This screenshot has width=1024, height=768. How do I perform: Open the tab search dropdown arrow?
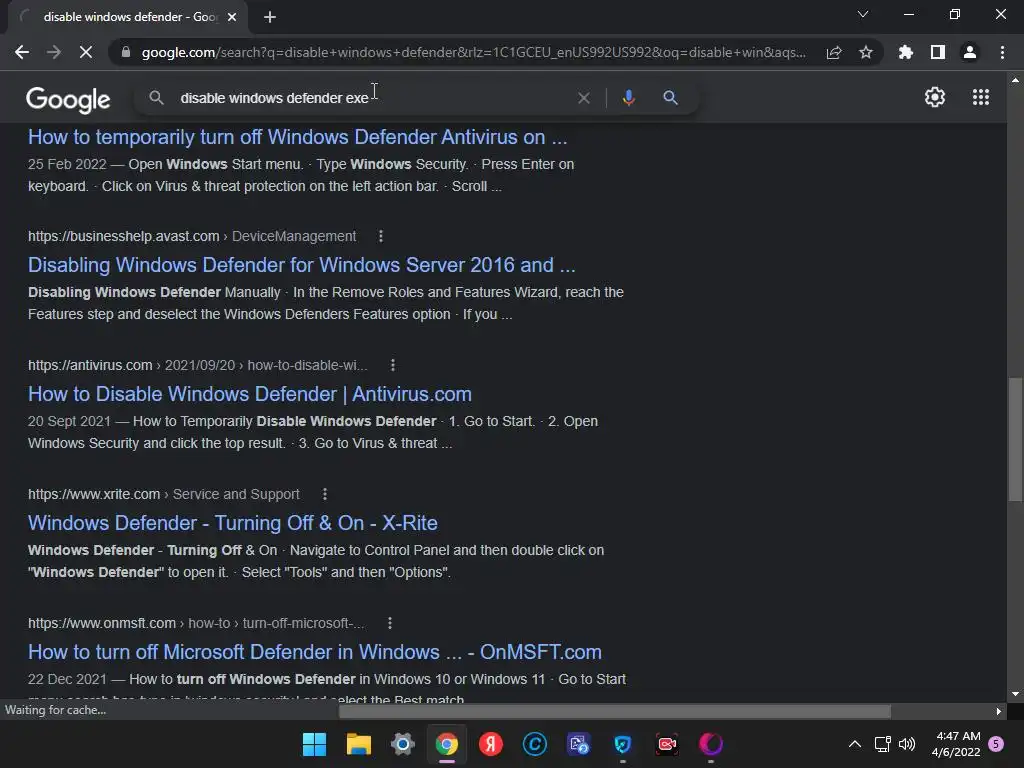(863, 14)
